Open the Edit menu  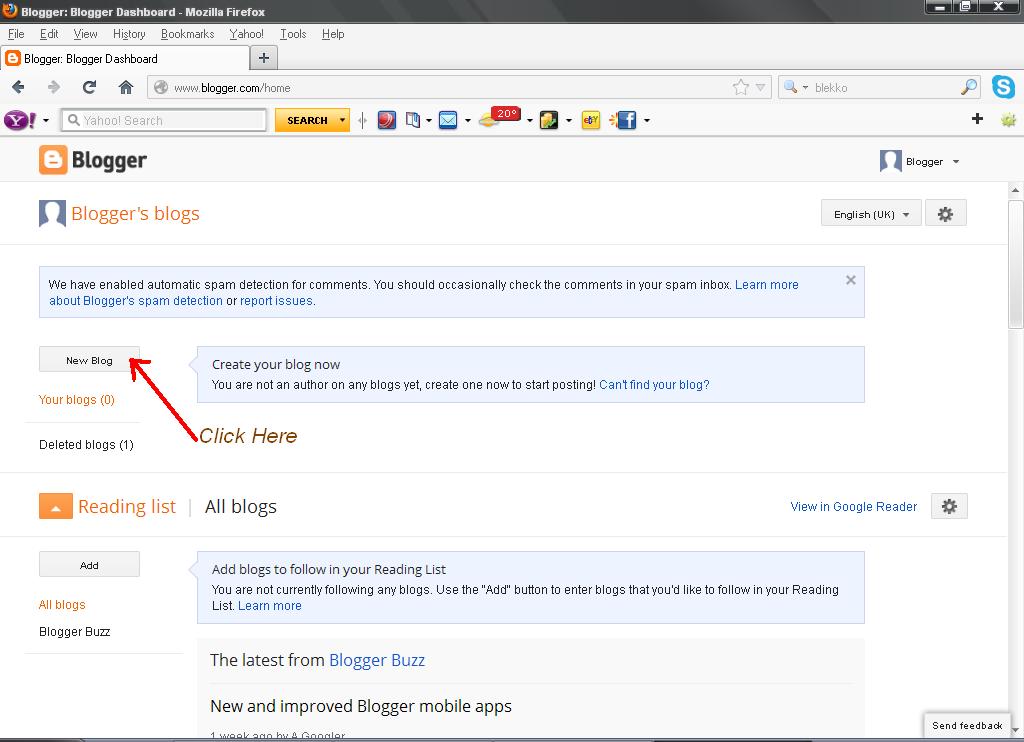(x=49, y=34)
